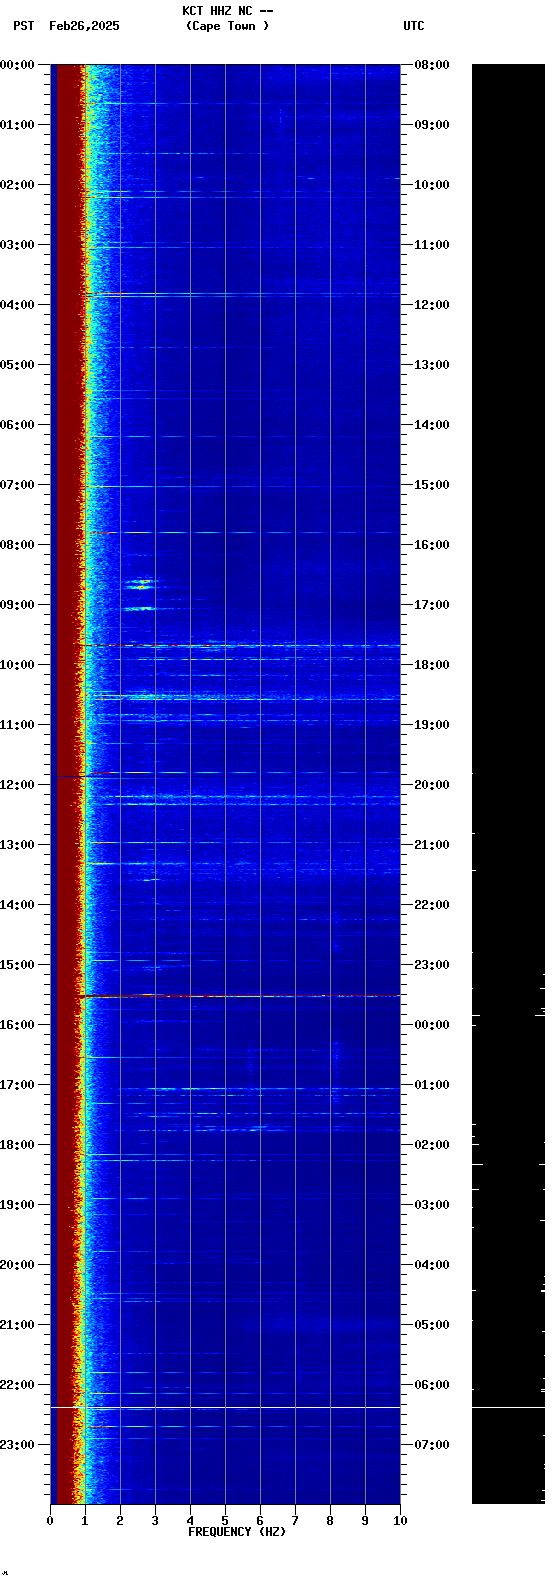Screen dimensions: 552x1584
Task: Click the PST time label '19:00'
Action: (17, 1205)
